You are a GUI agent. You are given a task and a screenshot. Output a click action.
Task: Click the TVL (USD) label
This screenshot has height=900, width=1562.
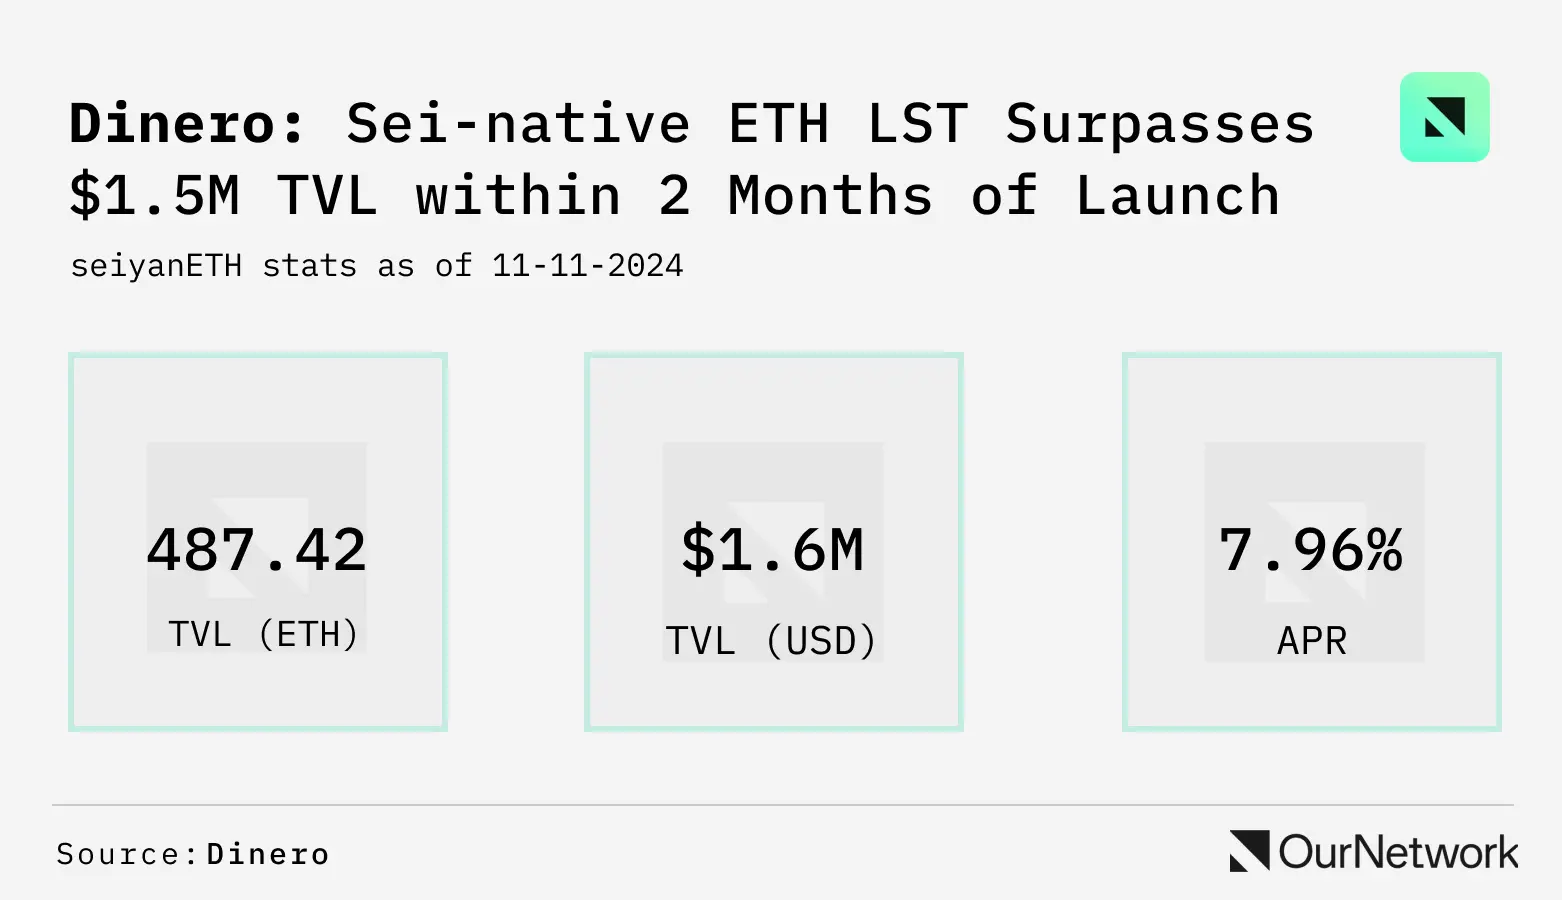[771, 641]
